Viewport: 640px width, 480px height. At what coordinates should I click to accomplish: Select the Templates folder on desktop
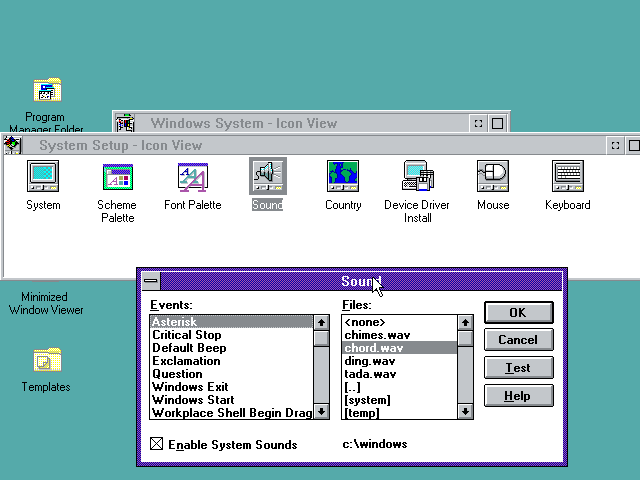pos(47,360)
